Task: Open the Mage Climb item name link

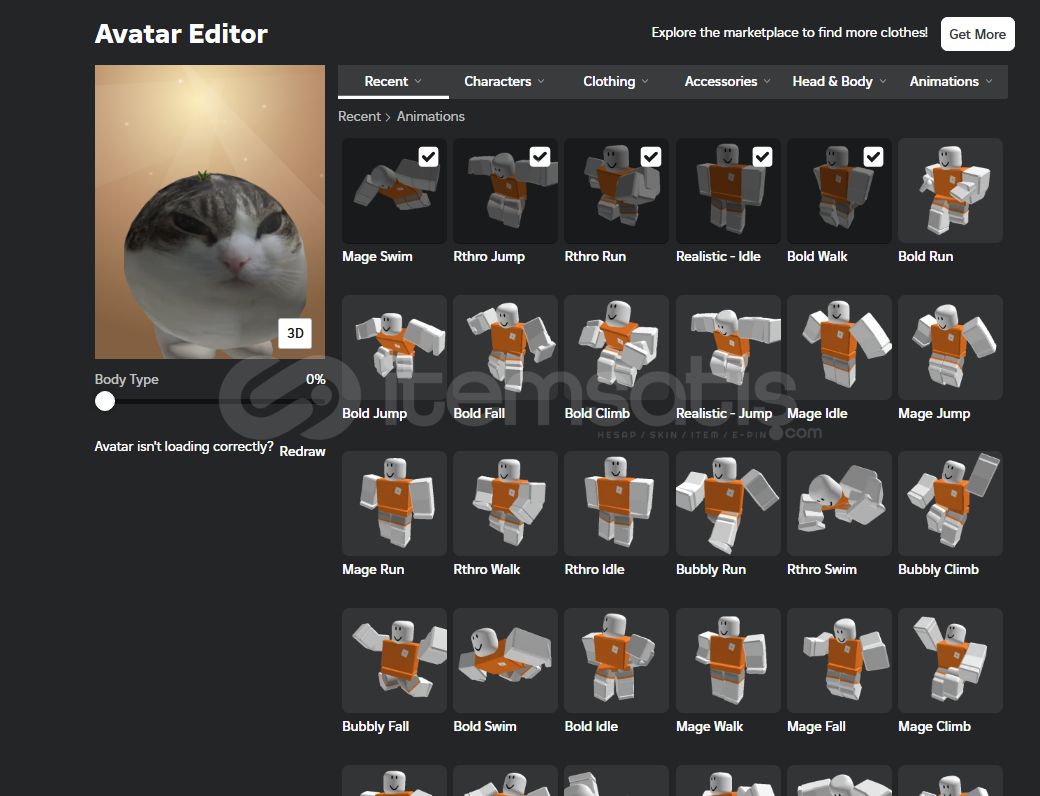Action: click(x=935, y=726)
